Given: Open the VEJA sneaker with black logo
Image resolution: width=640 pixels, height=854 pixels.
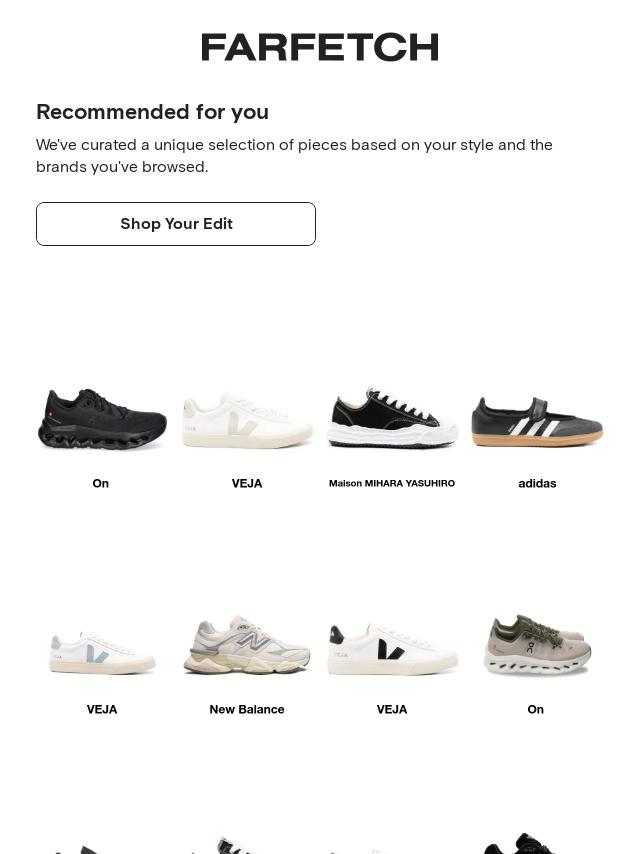Looking at the screenshot, I should click(x=392, y=650).
